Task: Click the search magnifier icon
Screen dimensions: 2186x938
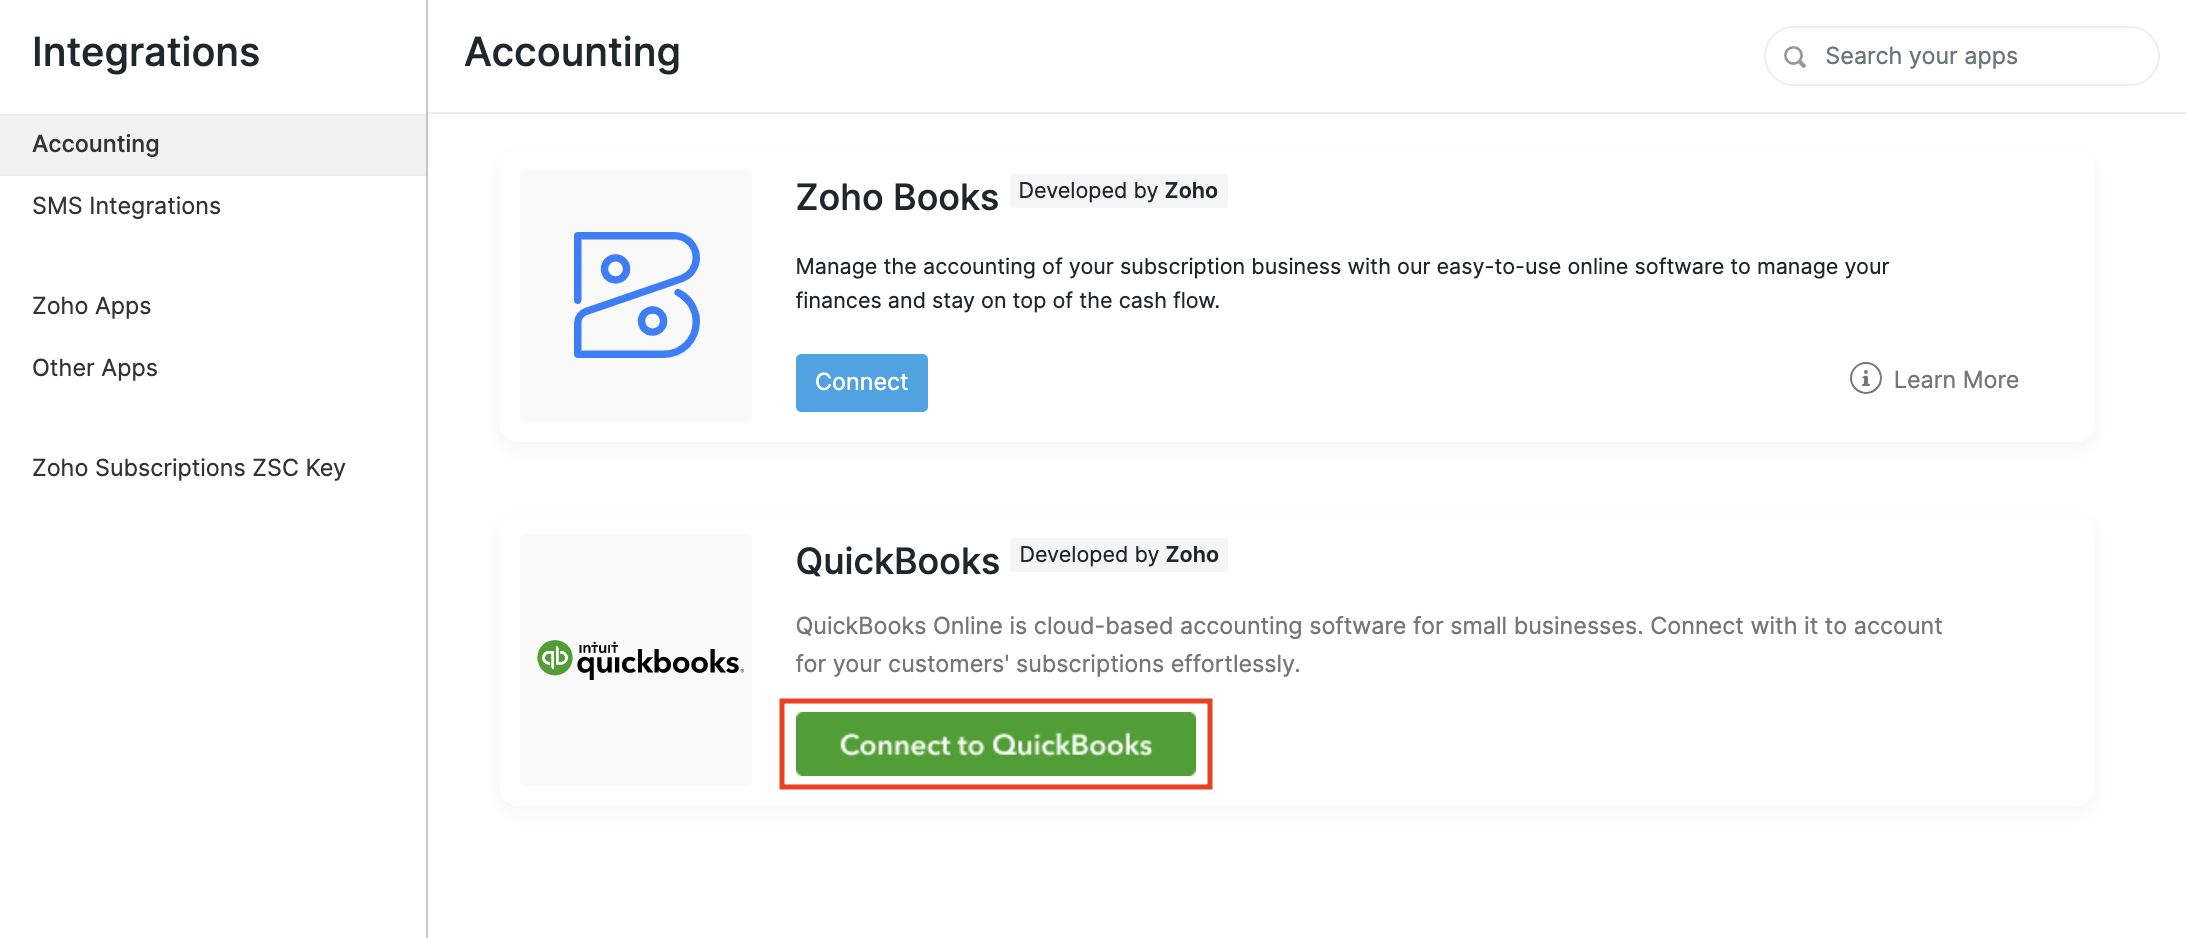Action: 1795,57
